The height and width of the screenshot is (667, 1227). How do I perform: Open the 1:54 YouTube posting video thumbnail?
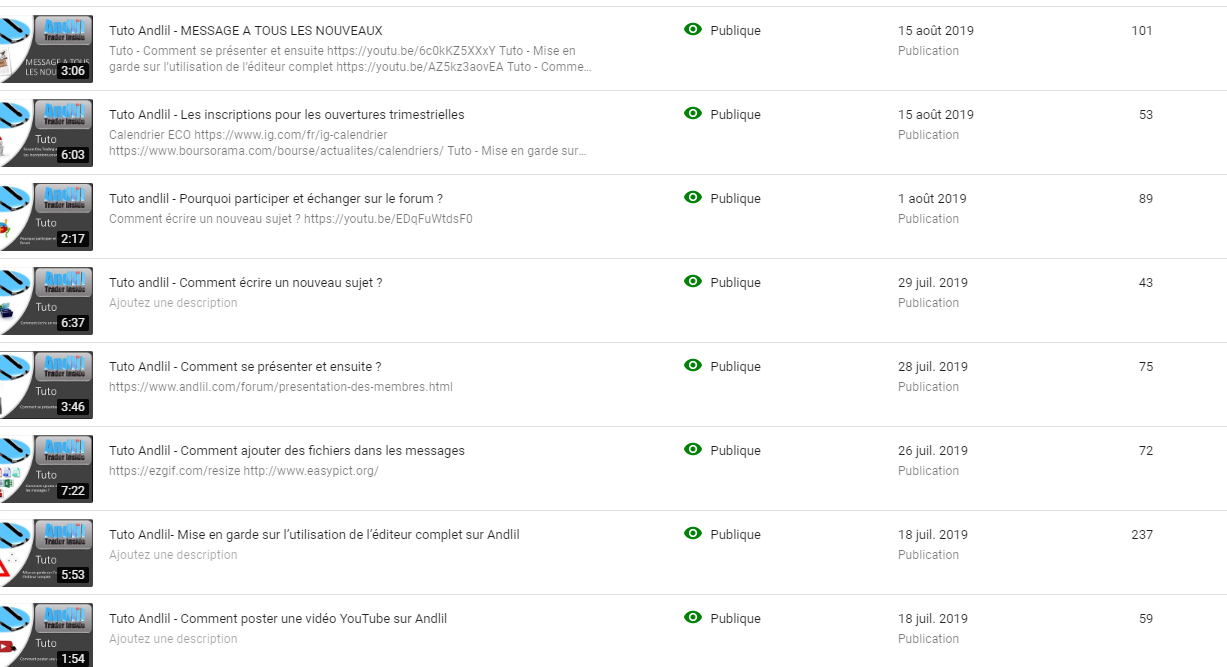point(46,635)
